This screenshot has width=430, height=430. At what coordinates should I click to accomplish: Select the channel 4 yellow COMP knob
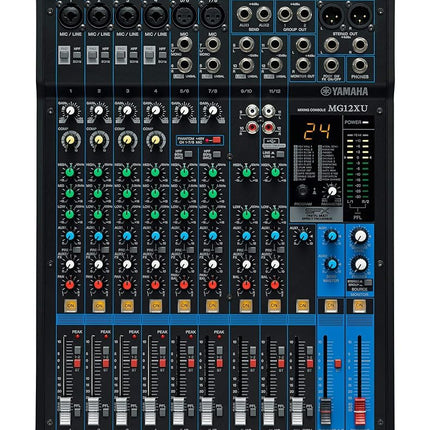[x=156, y=140]
